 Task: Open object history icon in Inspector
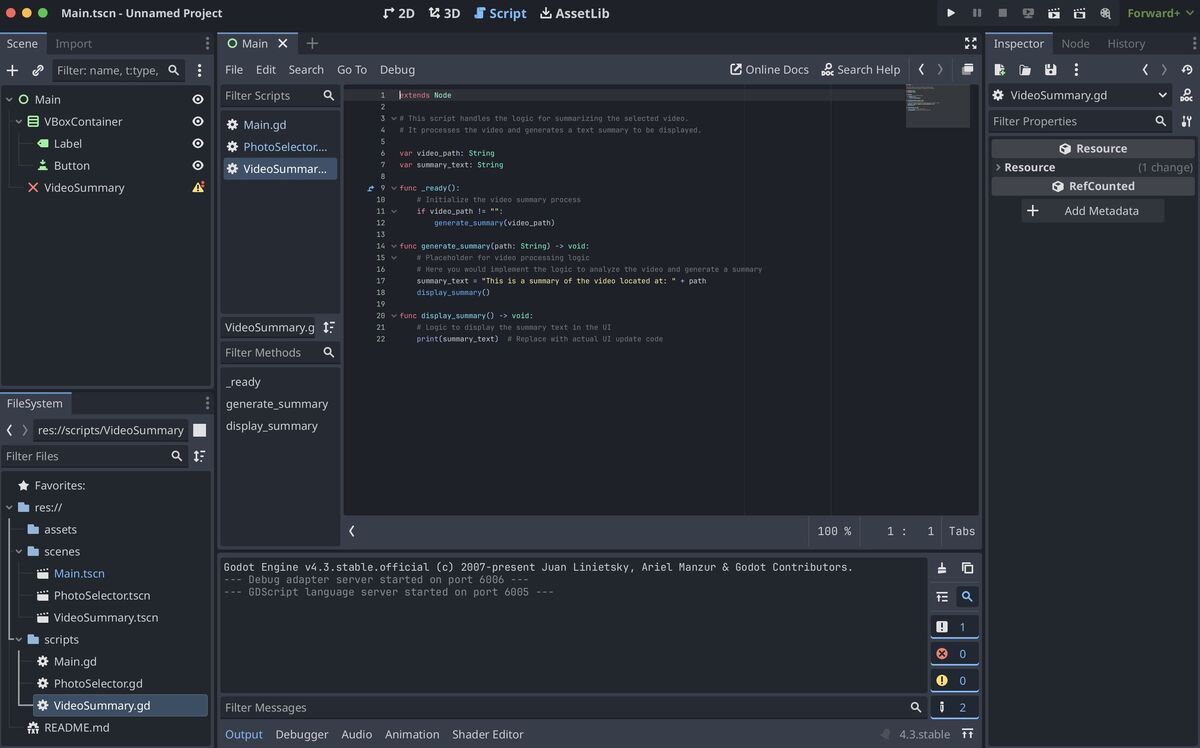click(x=1187, y=70)
